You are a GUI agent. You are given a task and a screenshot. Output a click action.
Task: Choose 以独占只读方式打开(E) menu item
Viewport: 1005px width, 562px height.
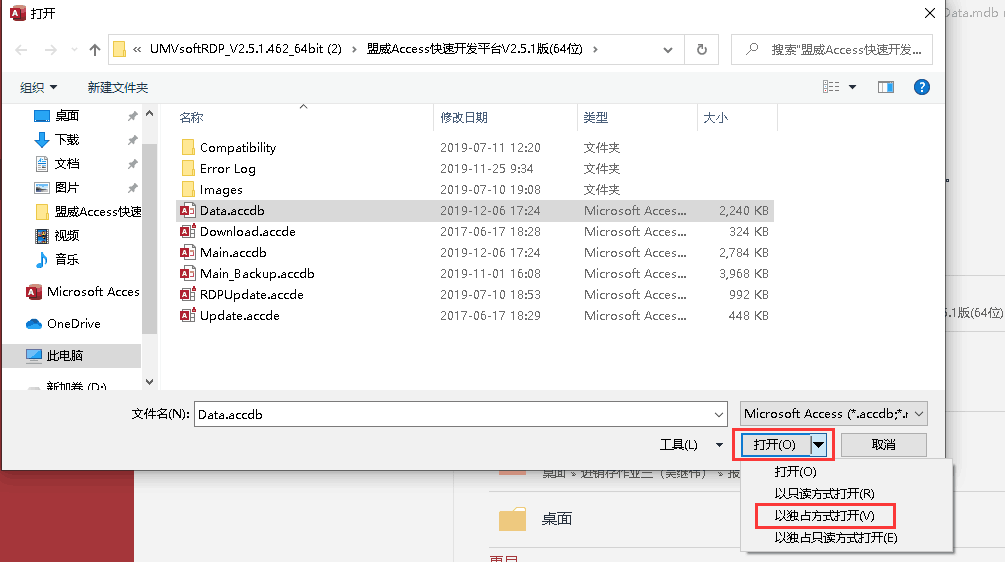point(836,538)
